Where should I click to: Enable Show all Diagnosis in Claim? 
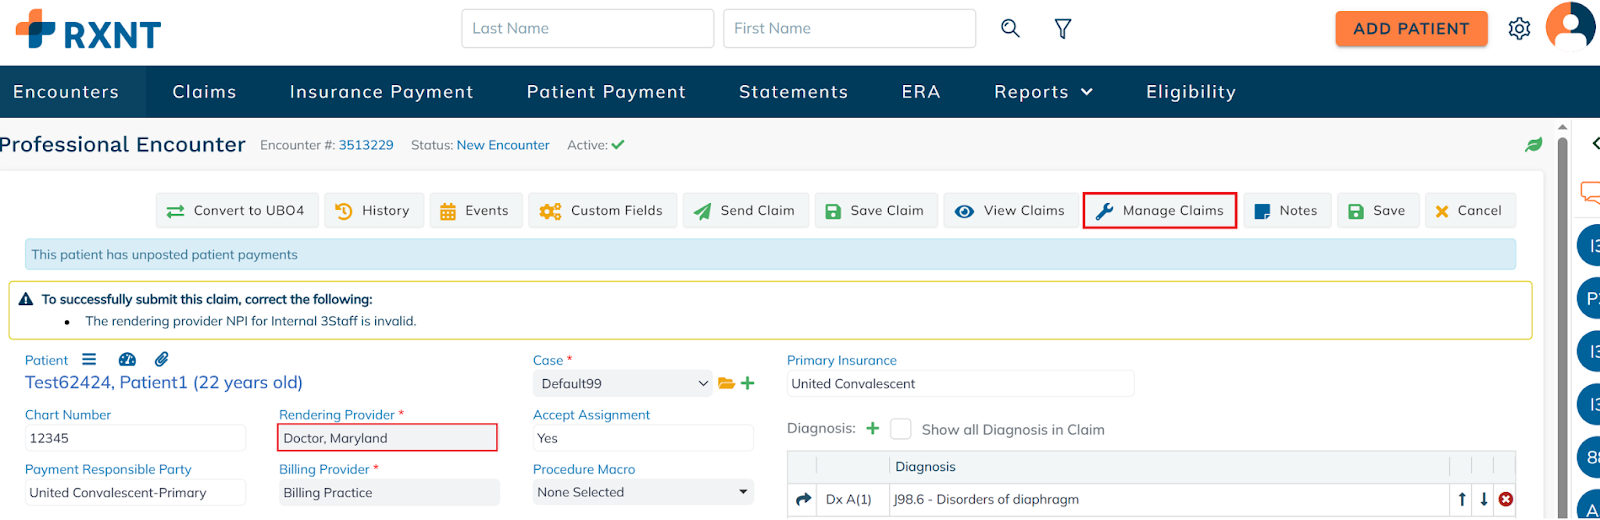click(x=901, y=429)
